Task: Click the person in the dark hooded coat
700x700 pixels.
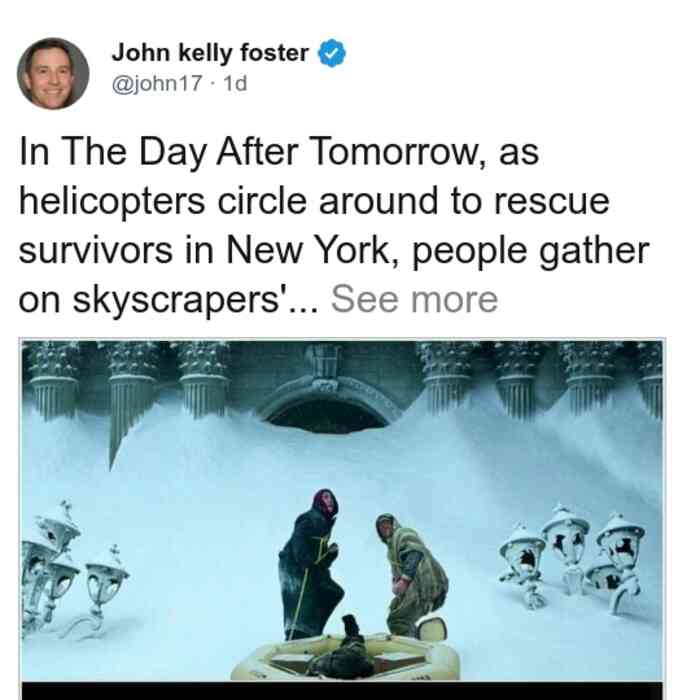Action: click(310, 565)
